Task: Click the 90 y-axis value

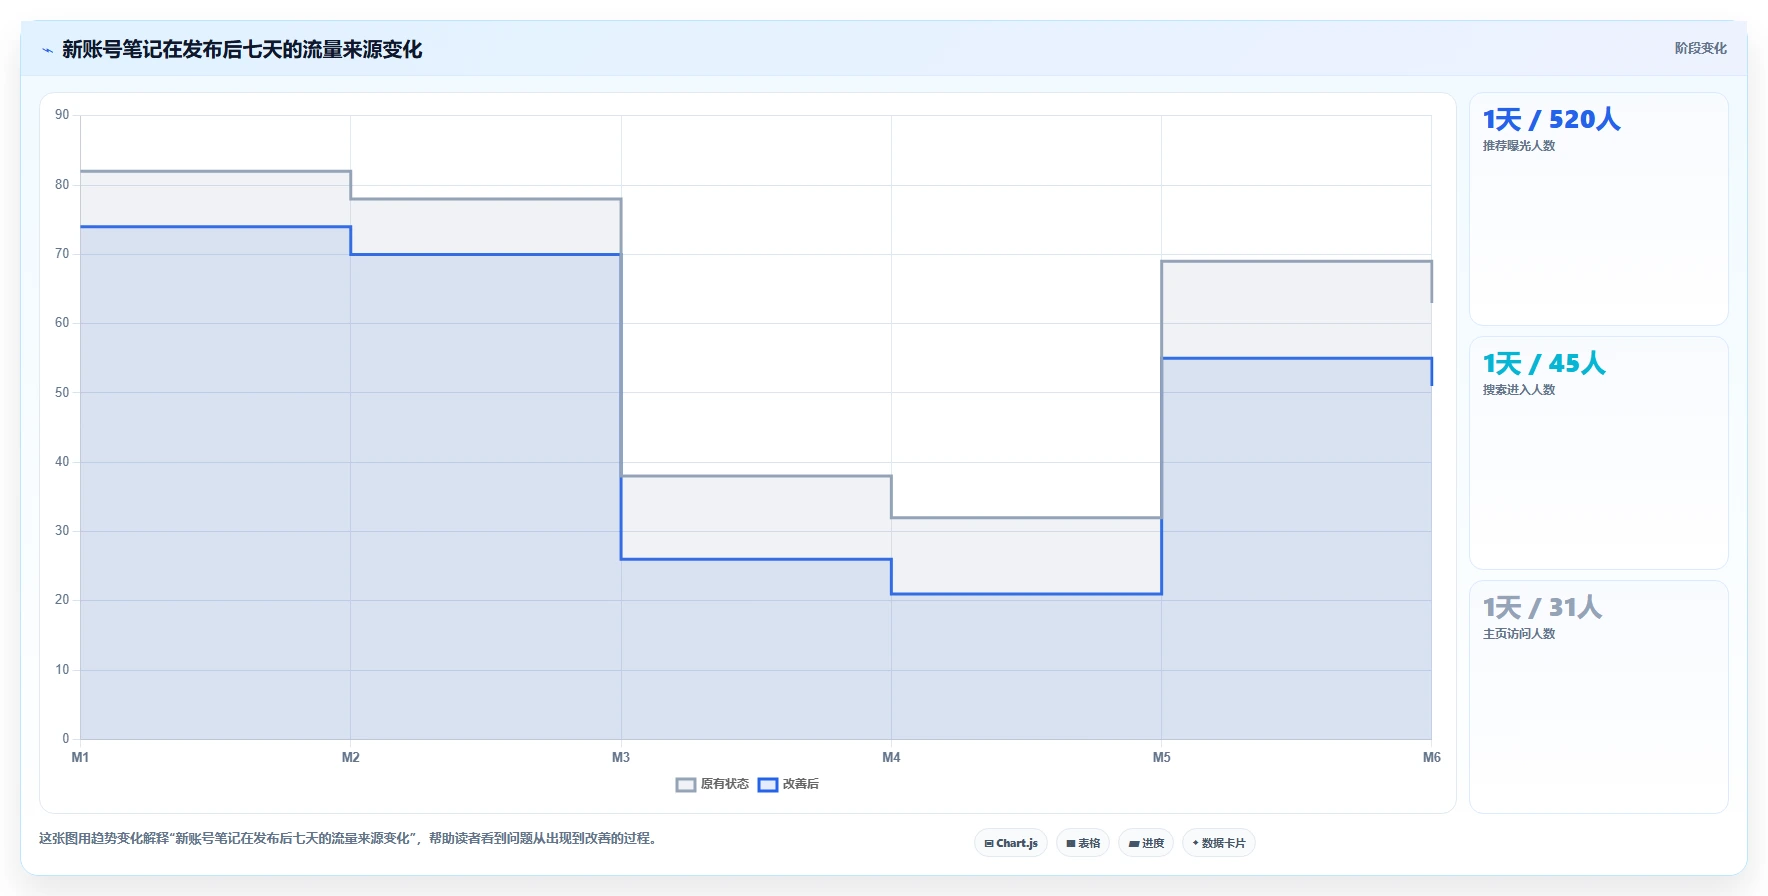Action: [62, 115]
